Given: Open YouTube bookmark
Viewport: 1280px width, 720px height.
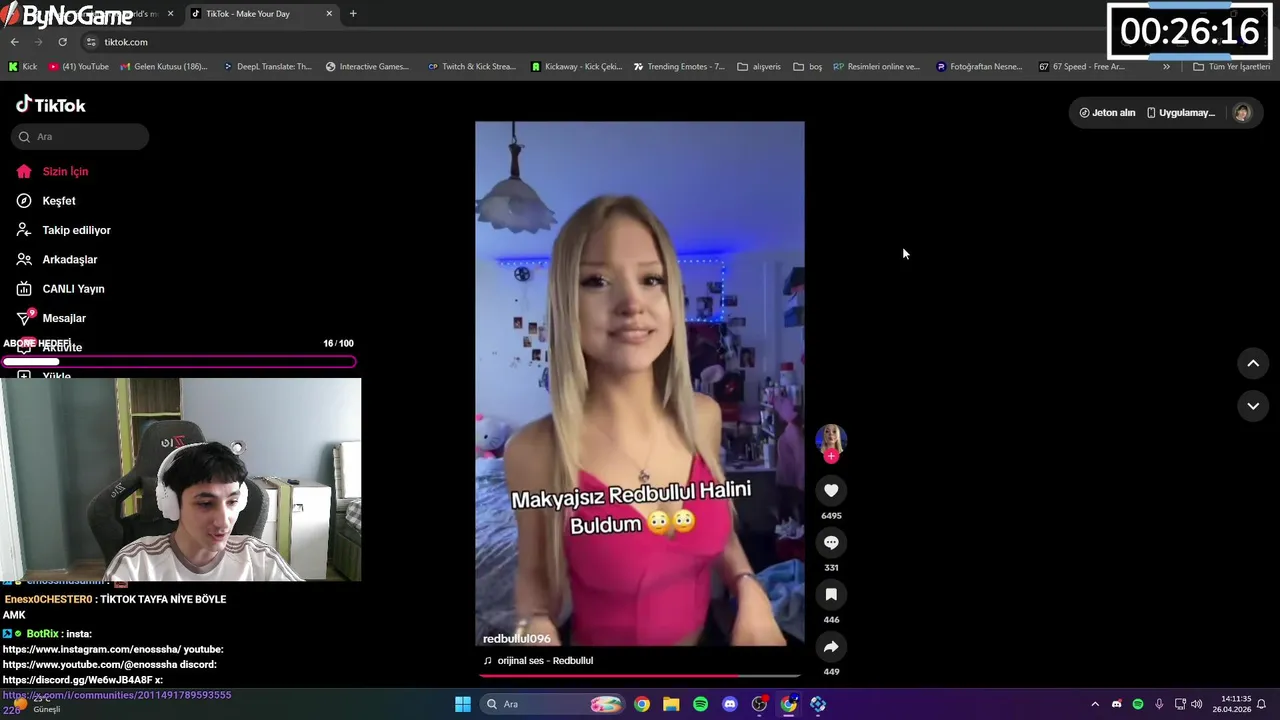Looking at the screenshot, I should click(79, 67).
